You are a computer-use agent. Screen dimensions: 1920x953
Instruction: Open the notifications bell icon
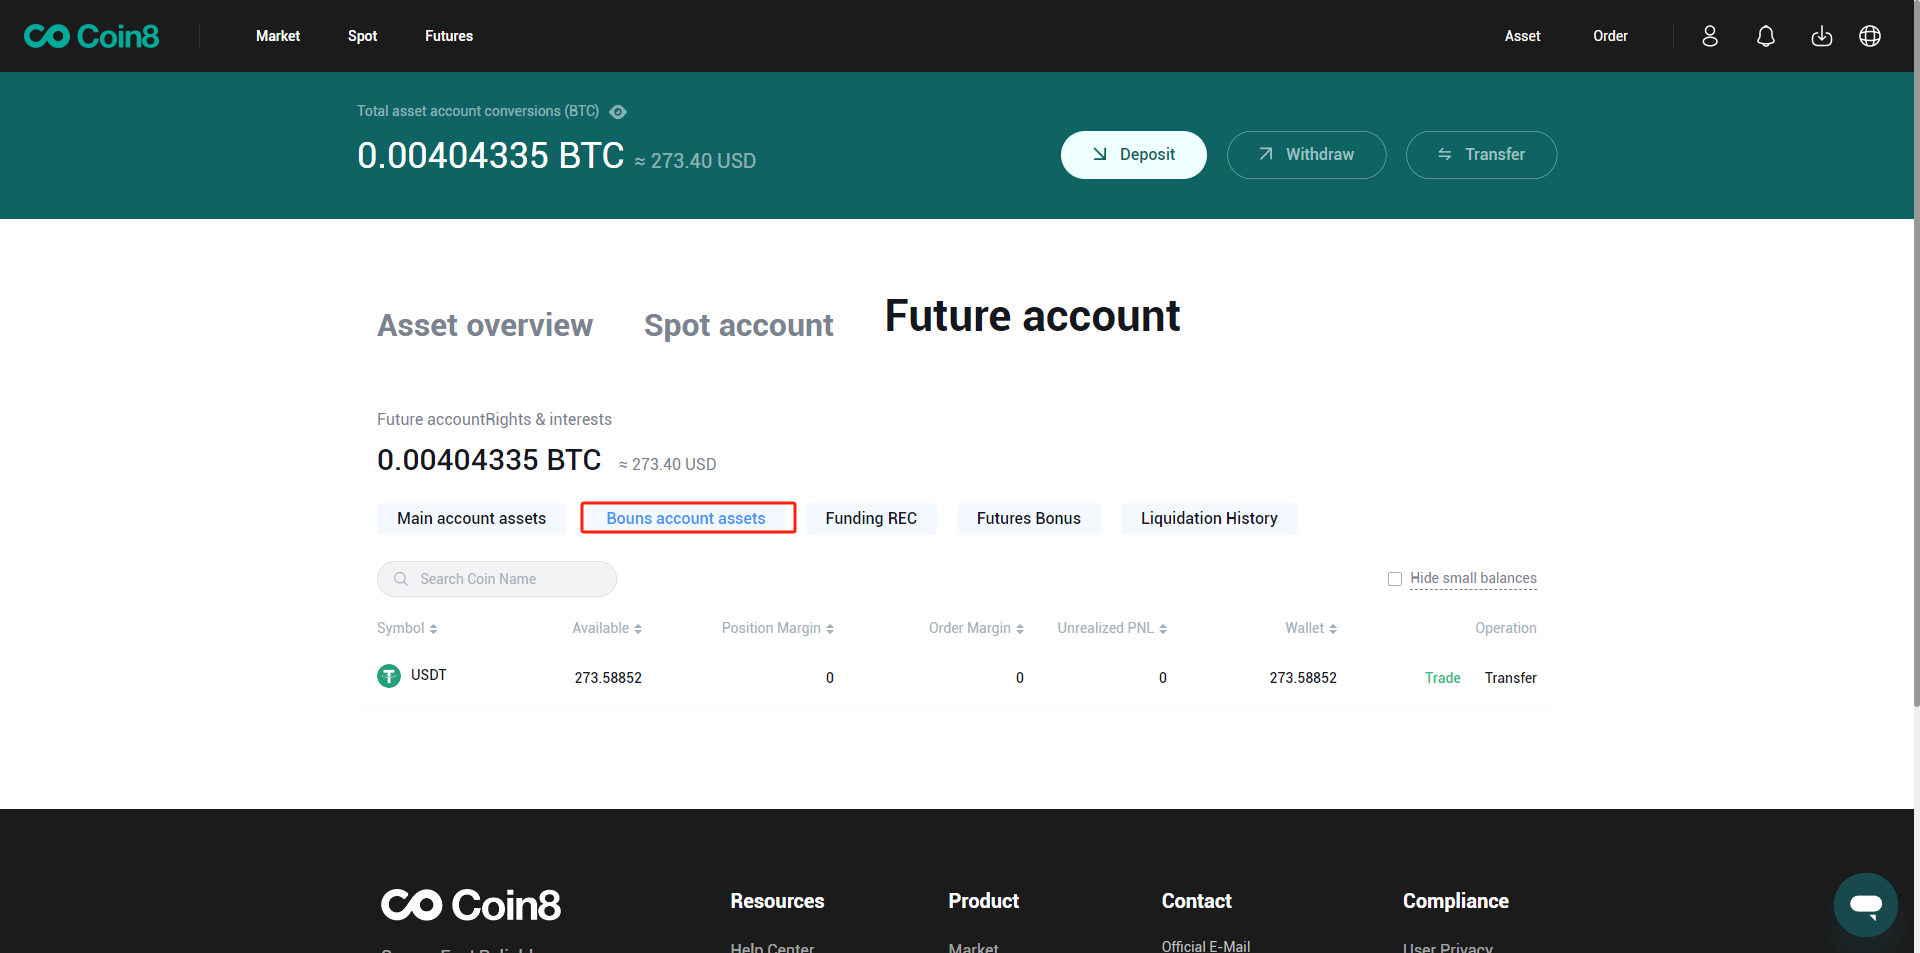point(1766,36)
